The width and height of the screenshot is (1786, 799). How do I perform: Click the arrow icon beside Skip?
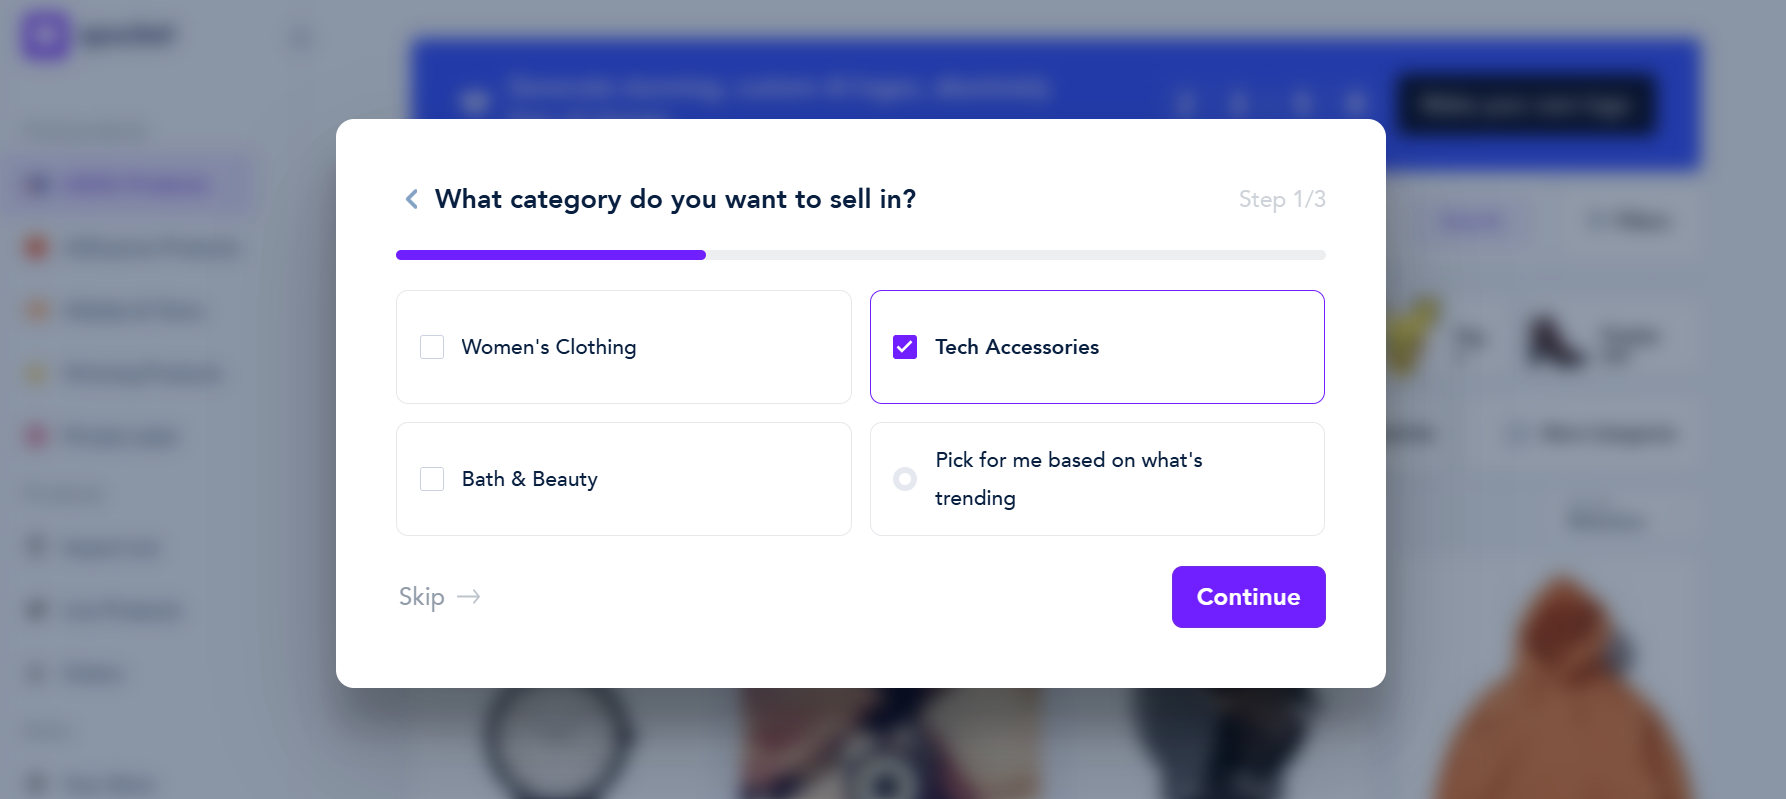tap(469, 597)
